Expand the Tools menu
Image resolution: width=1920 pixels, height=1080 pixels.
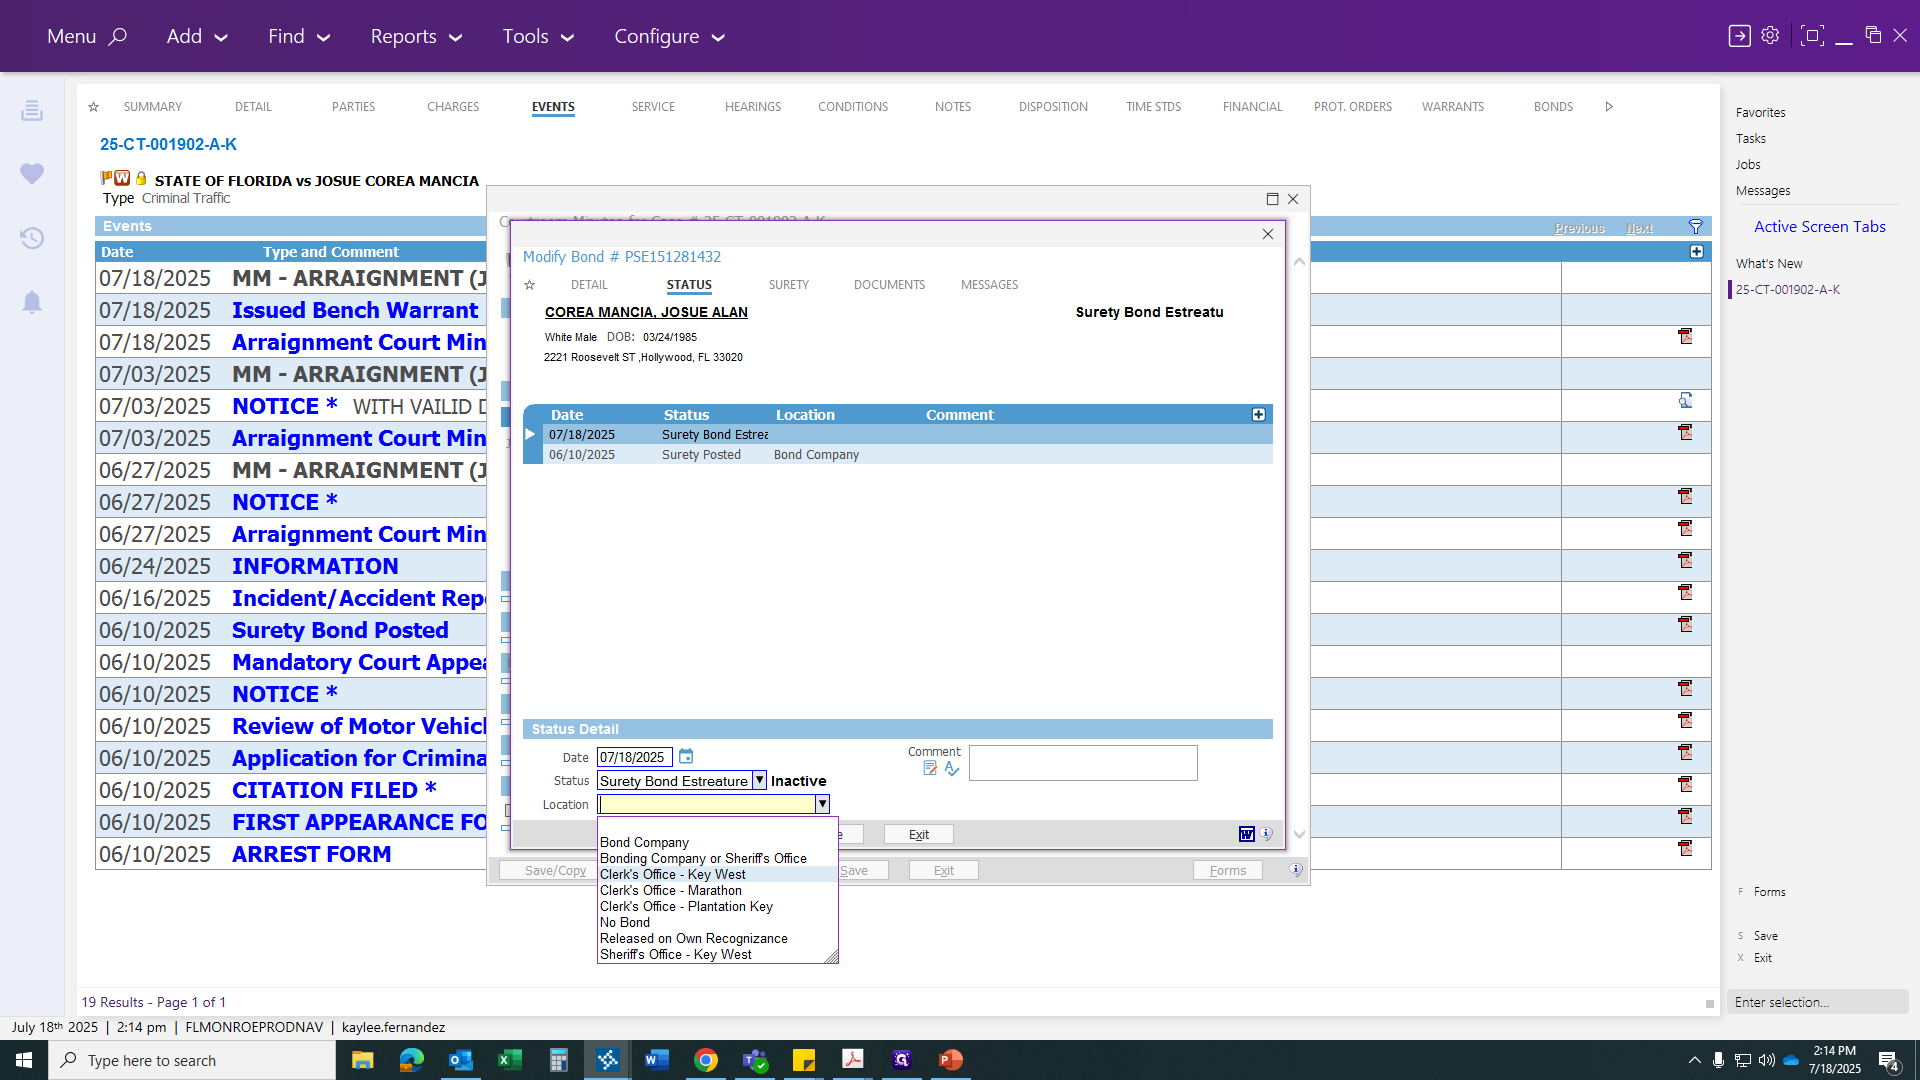tap(538, 36)
